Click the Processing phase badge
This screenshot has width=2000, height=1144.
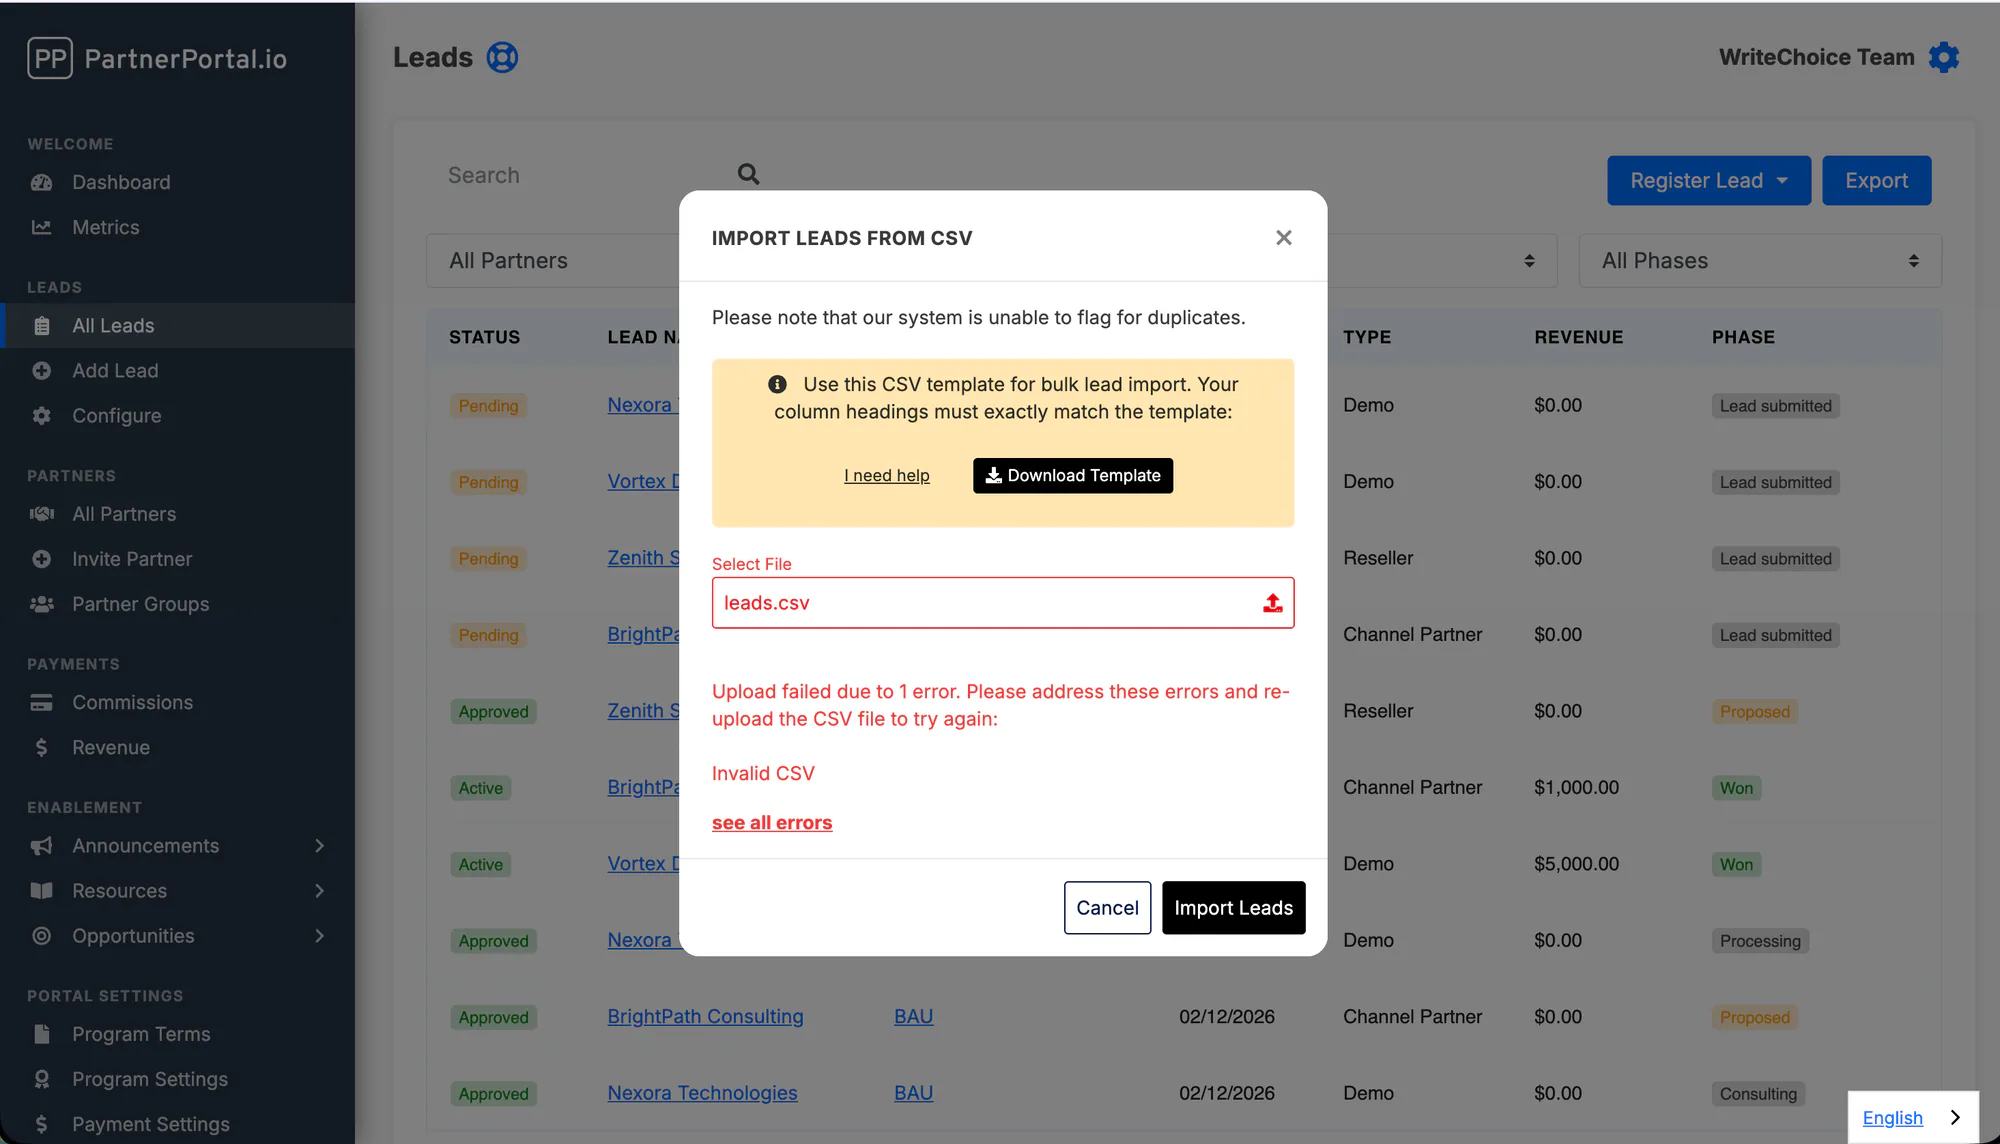[1759, 941]
